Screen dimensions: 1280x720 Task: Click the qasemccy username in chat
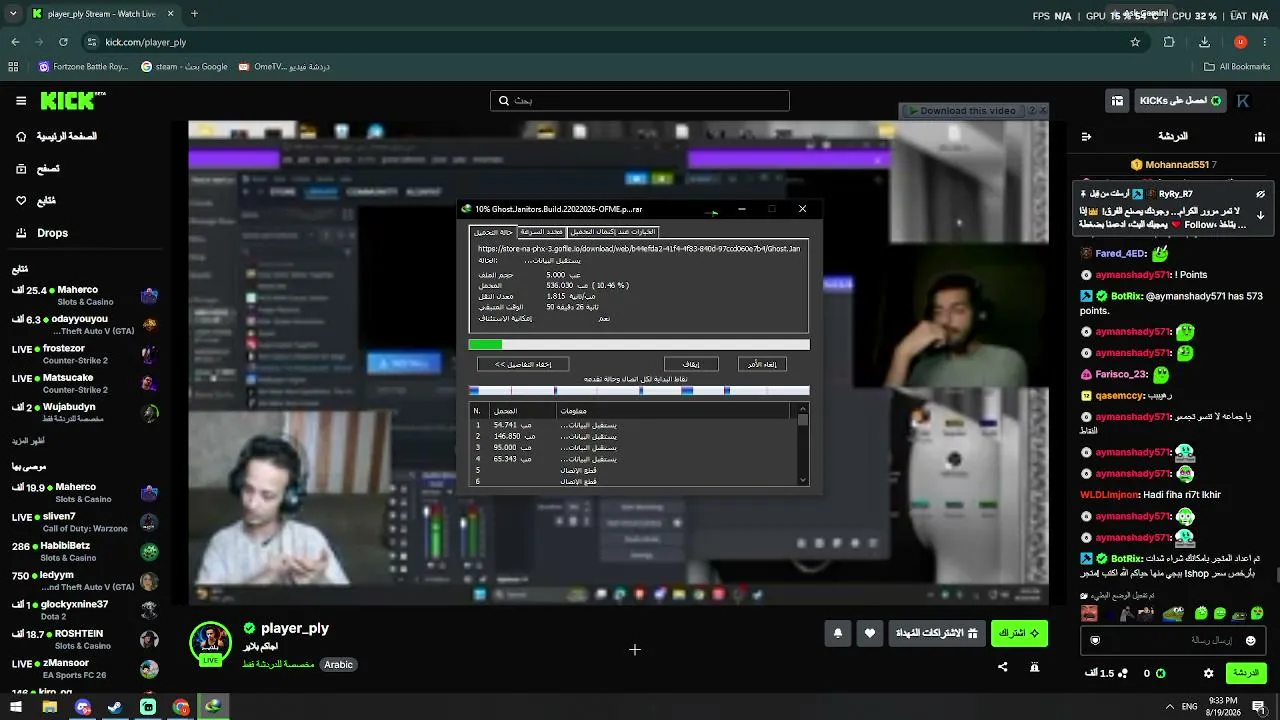pyautogui.click(x=1120, y=395)
